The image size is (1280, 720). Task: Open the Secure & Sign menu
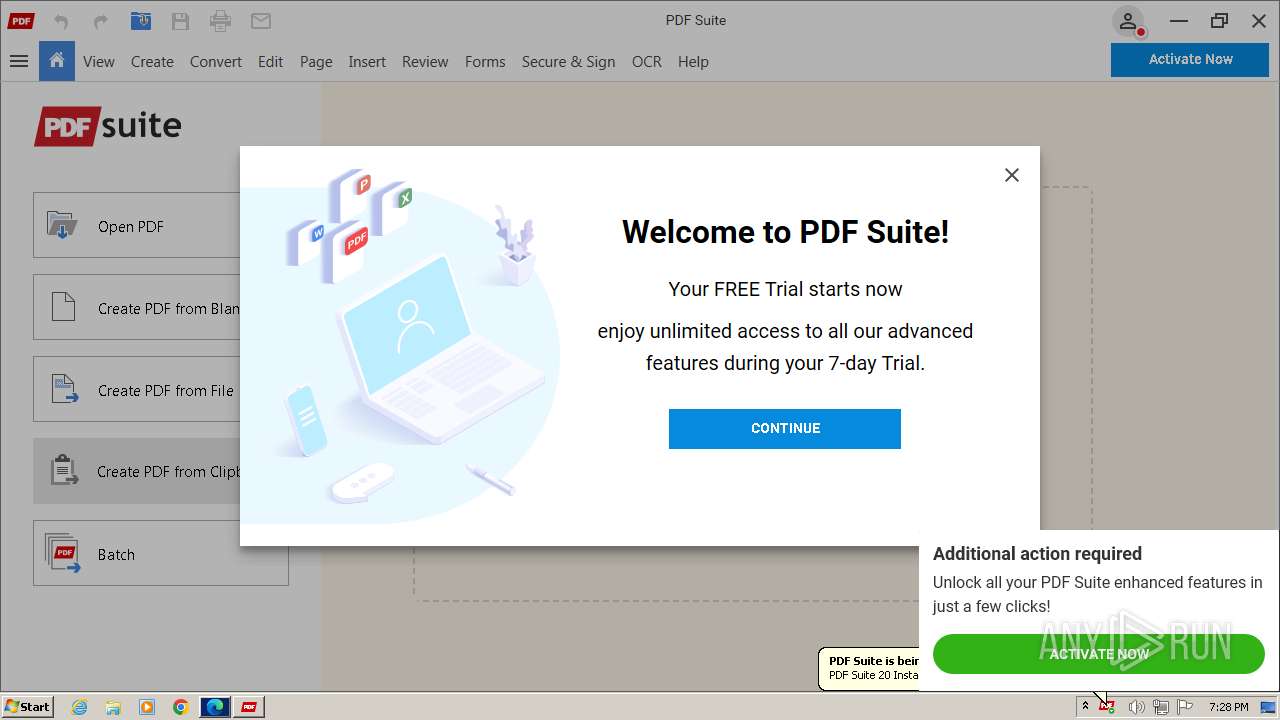tap(568, 62)
